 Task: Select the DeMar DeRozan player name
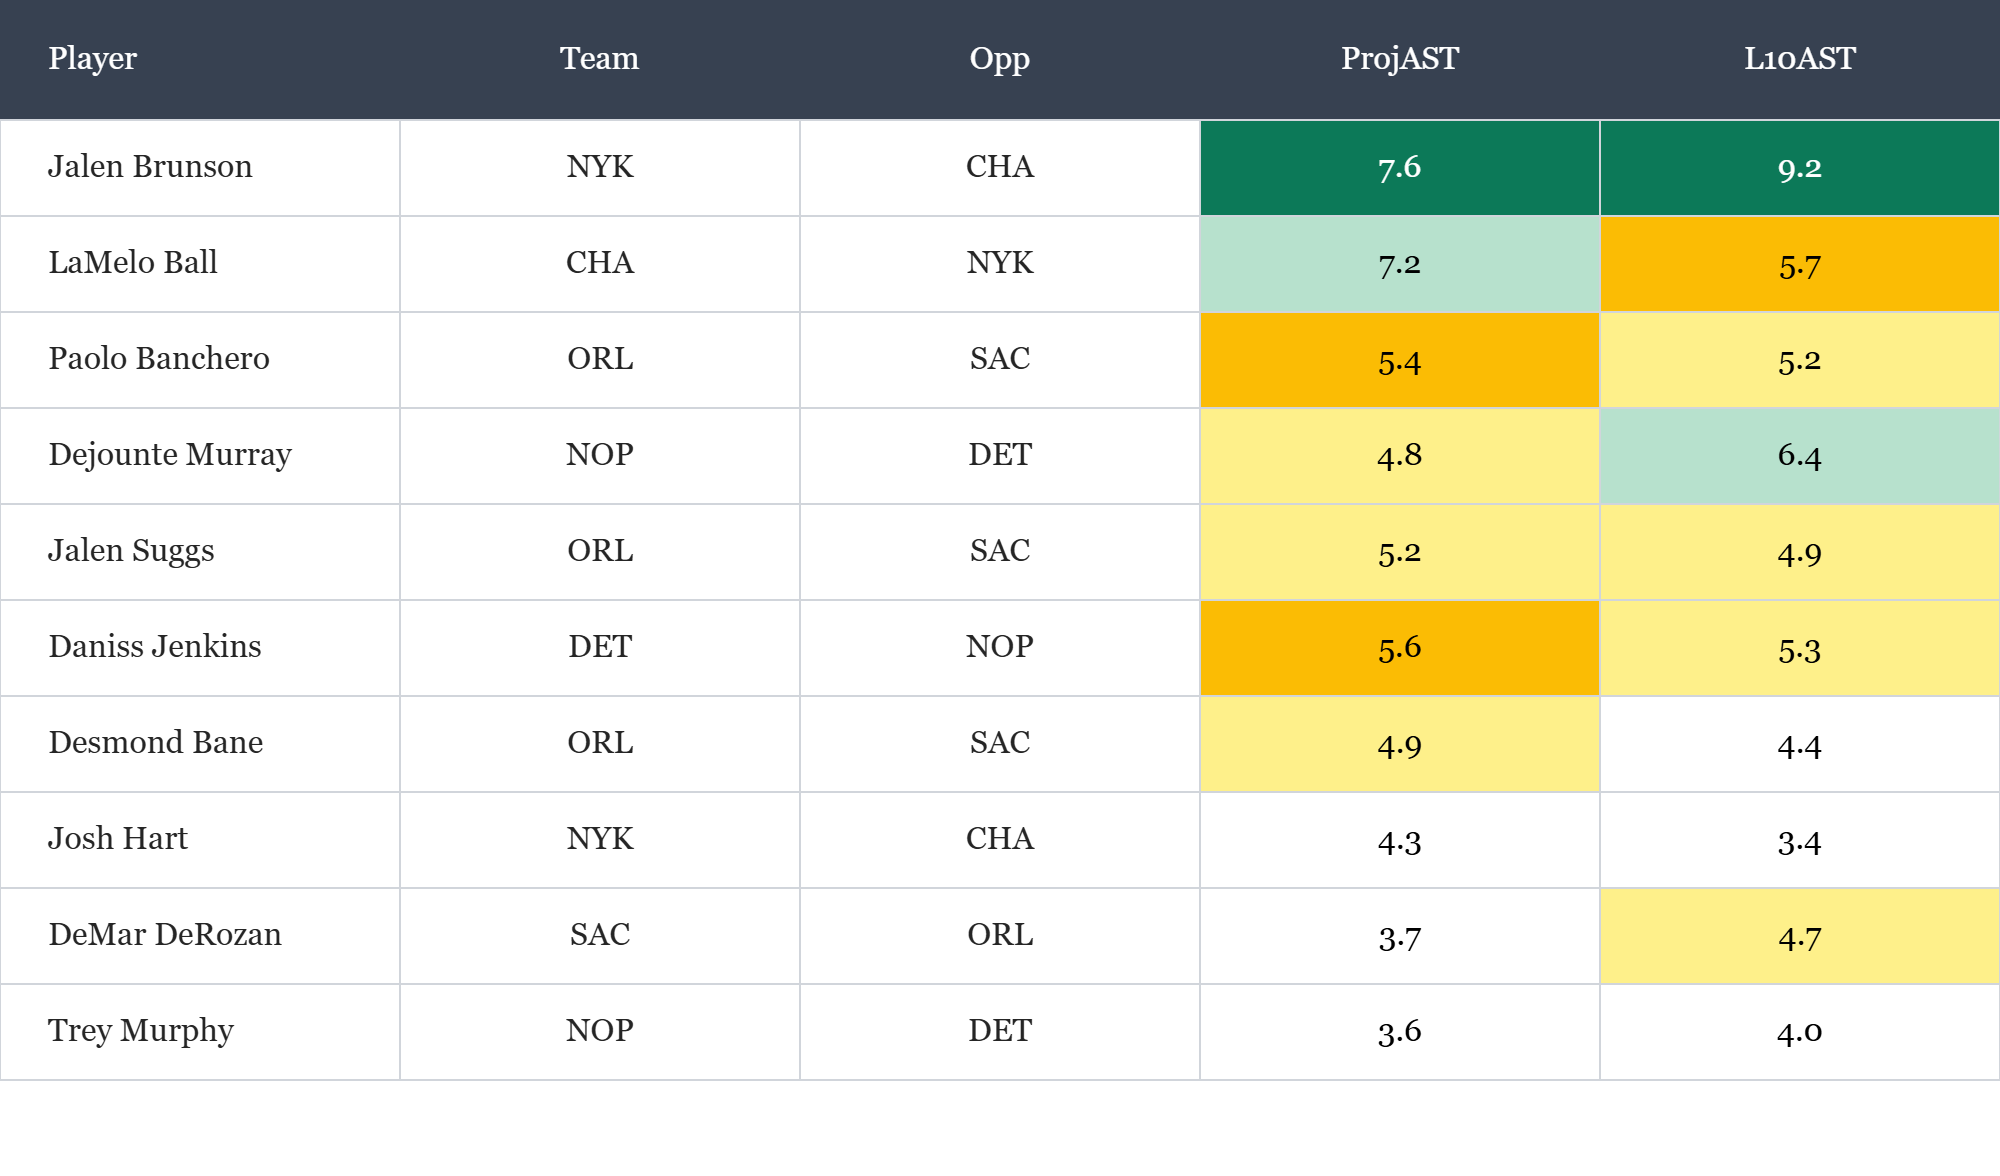coord(165,935)
